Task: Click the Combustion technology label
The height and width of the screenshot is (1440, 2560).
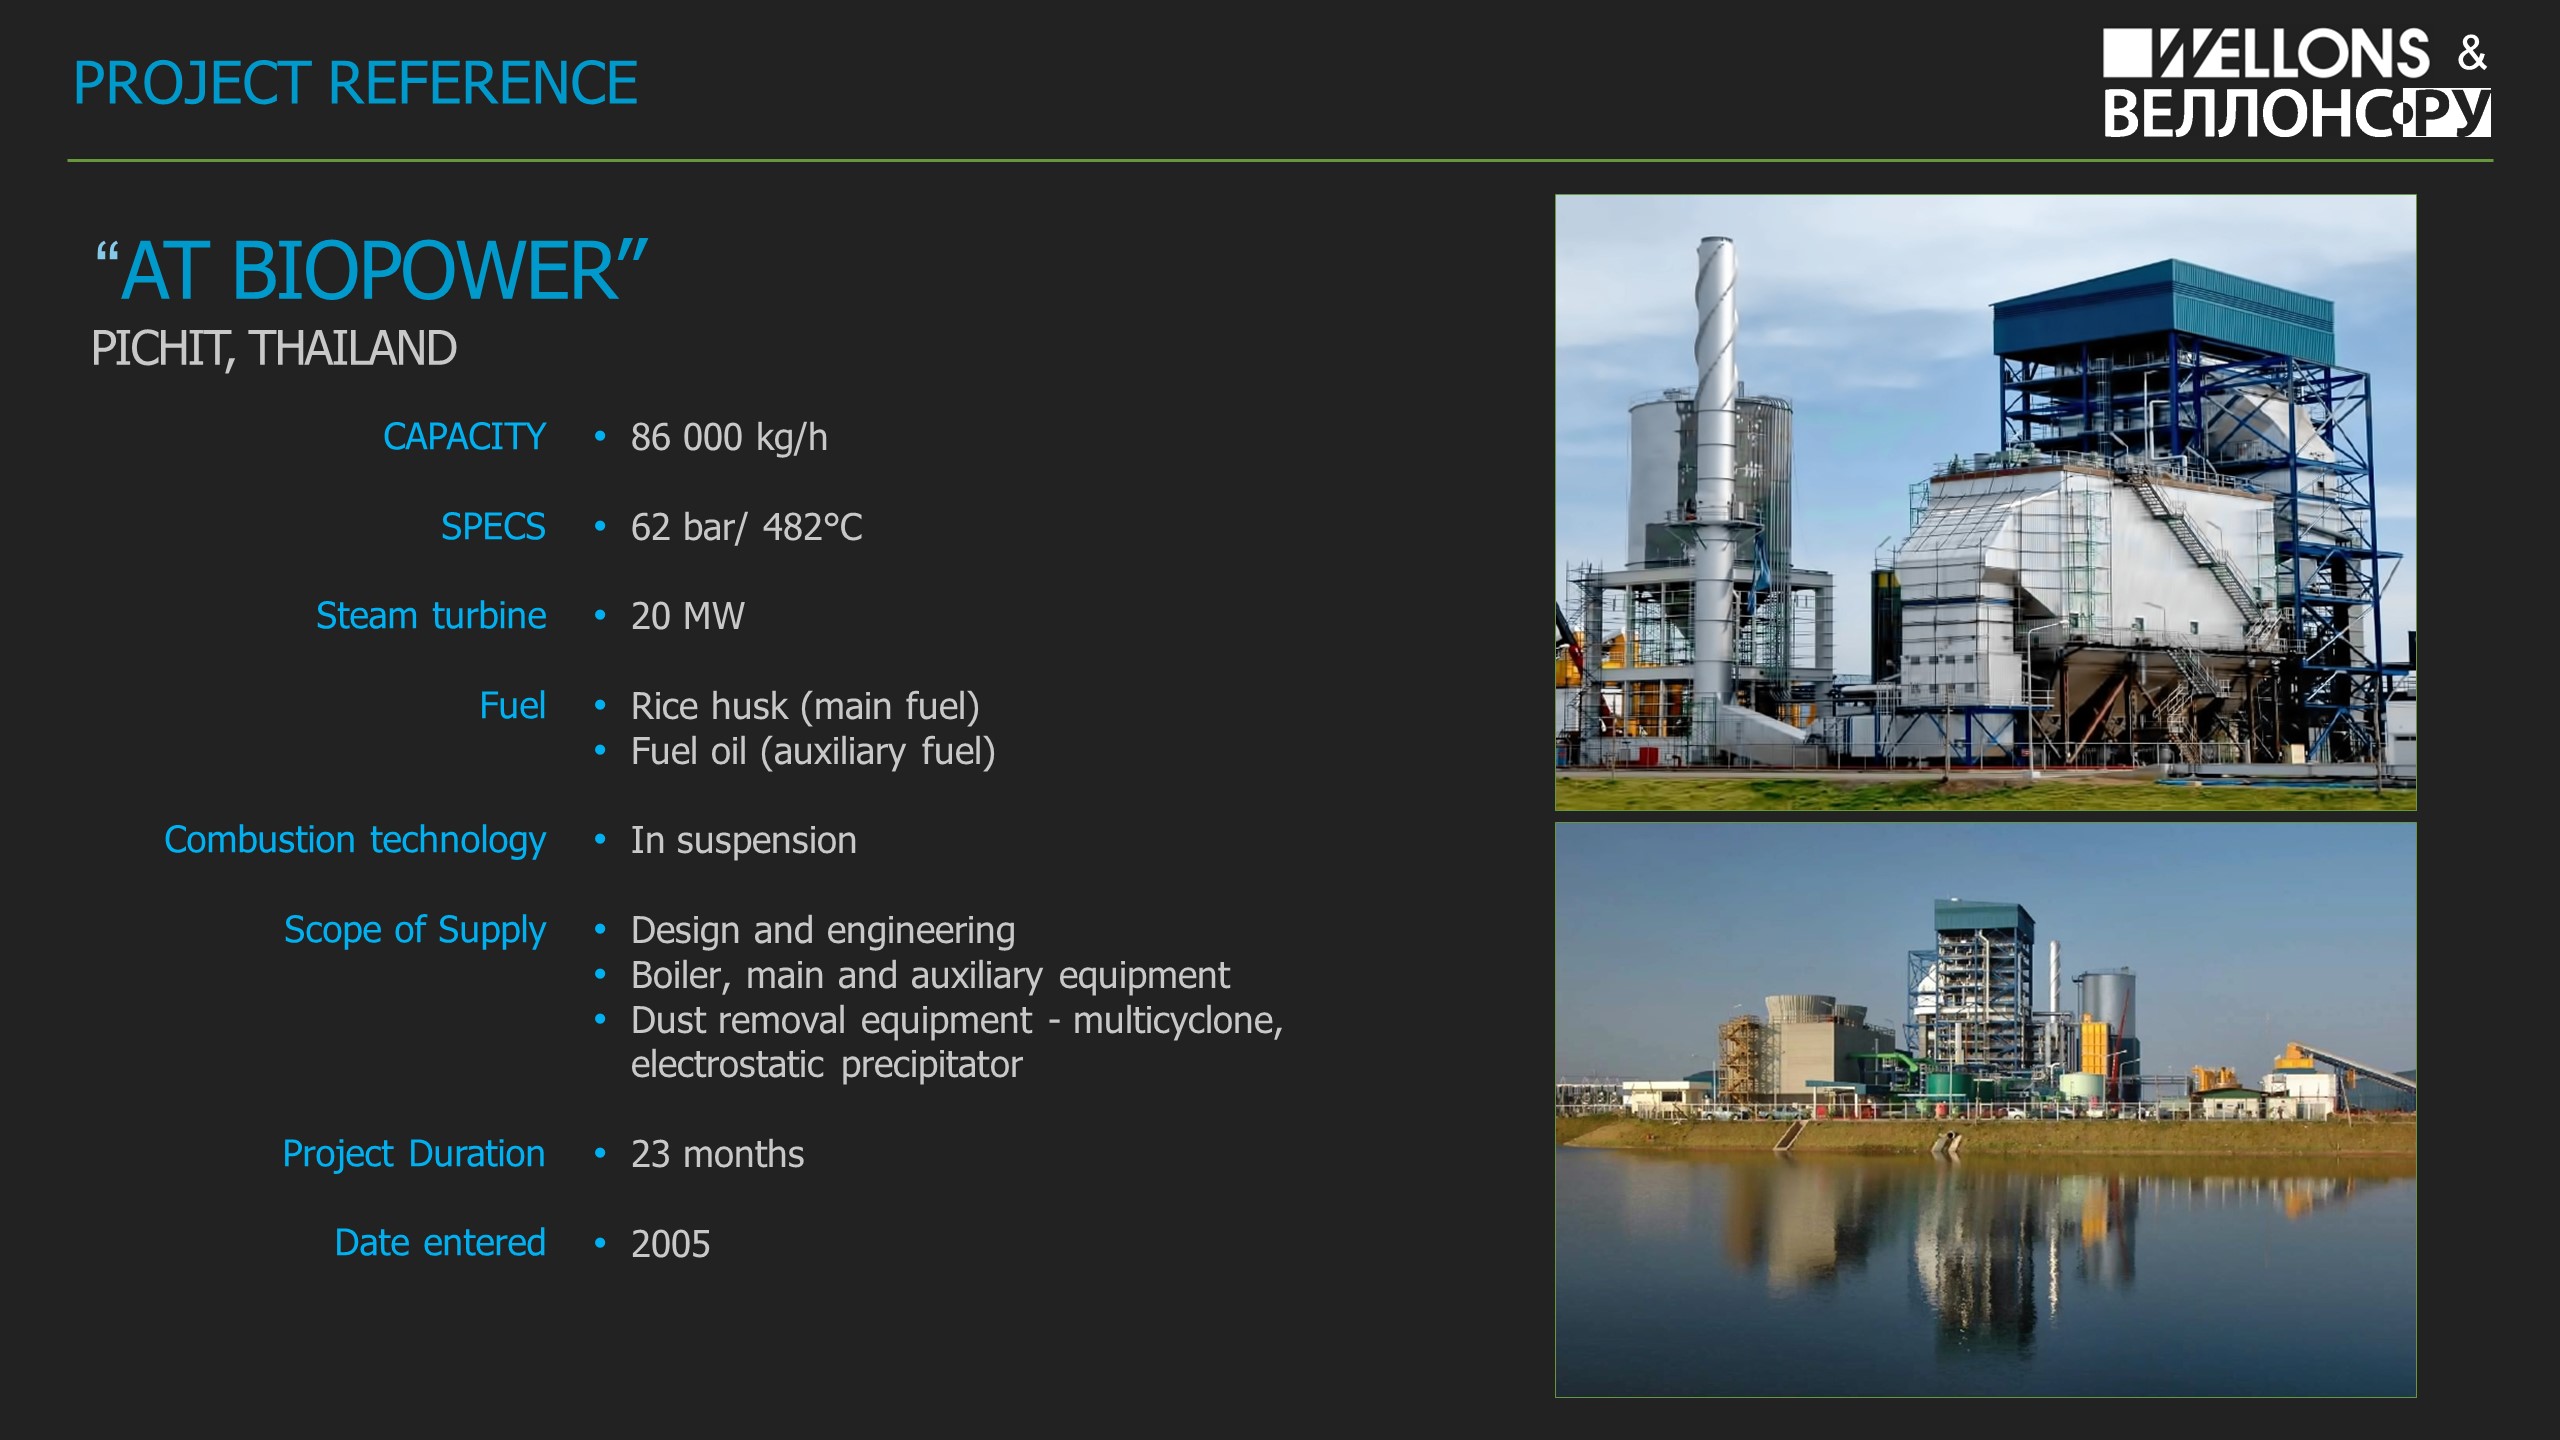Action: pos(355,841)
